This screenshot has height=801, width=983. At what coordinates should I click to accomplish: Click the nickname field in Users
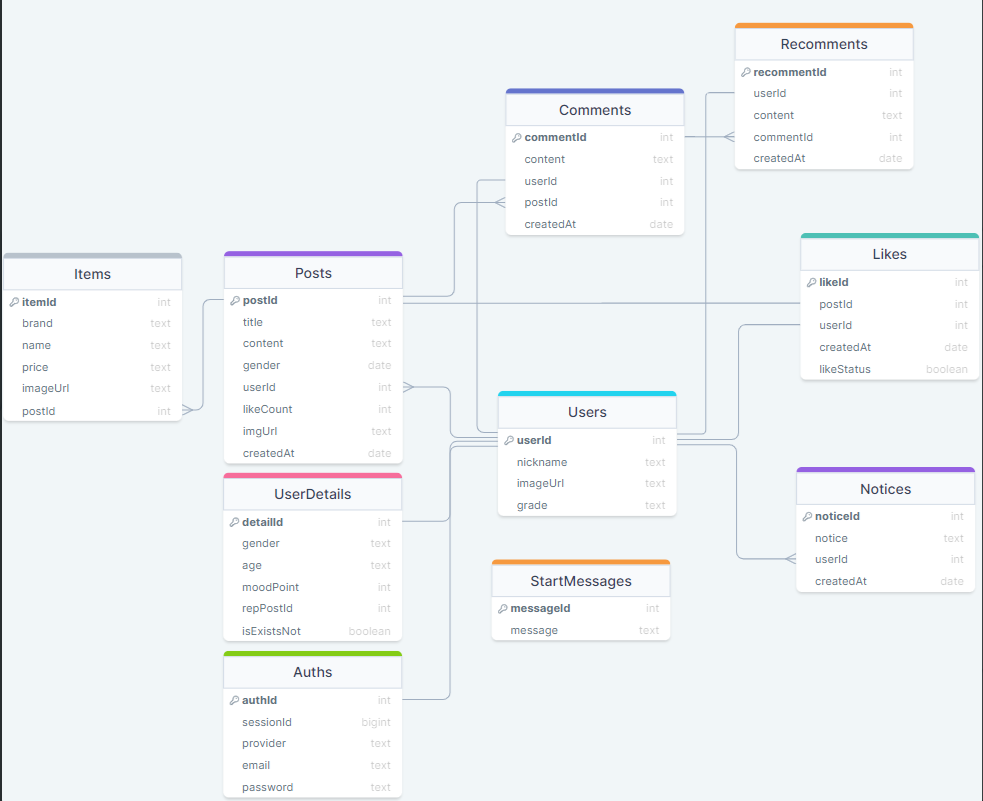tap(587, 462)
